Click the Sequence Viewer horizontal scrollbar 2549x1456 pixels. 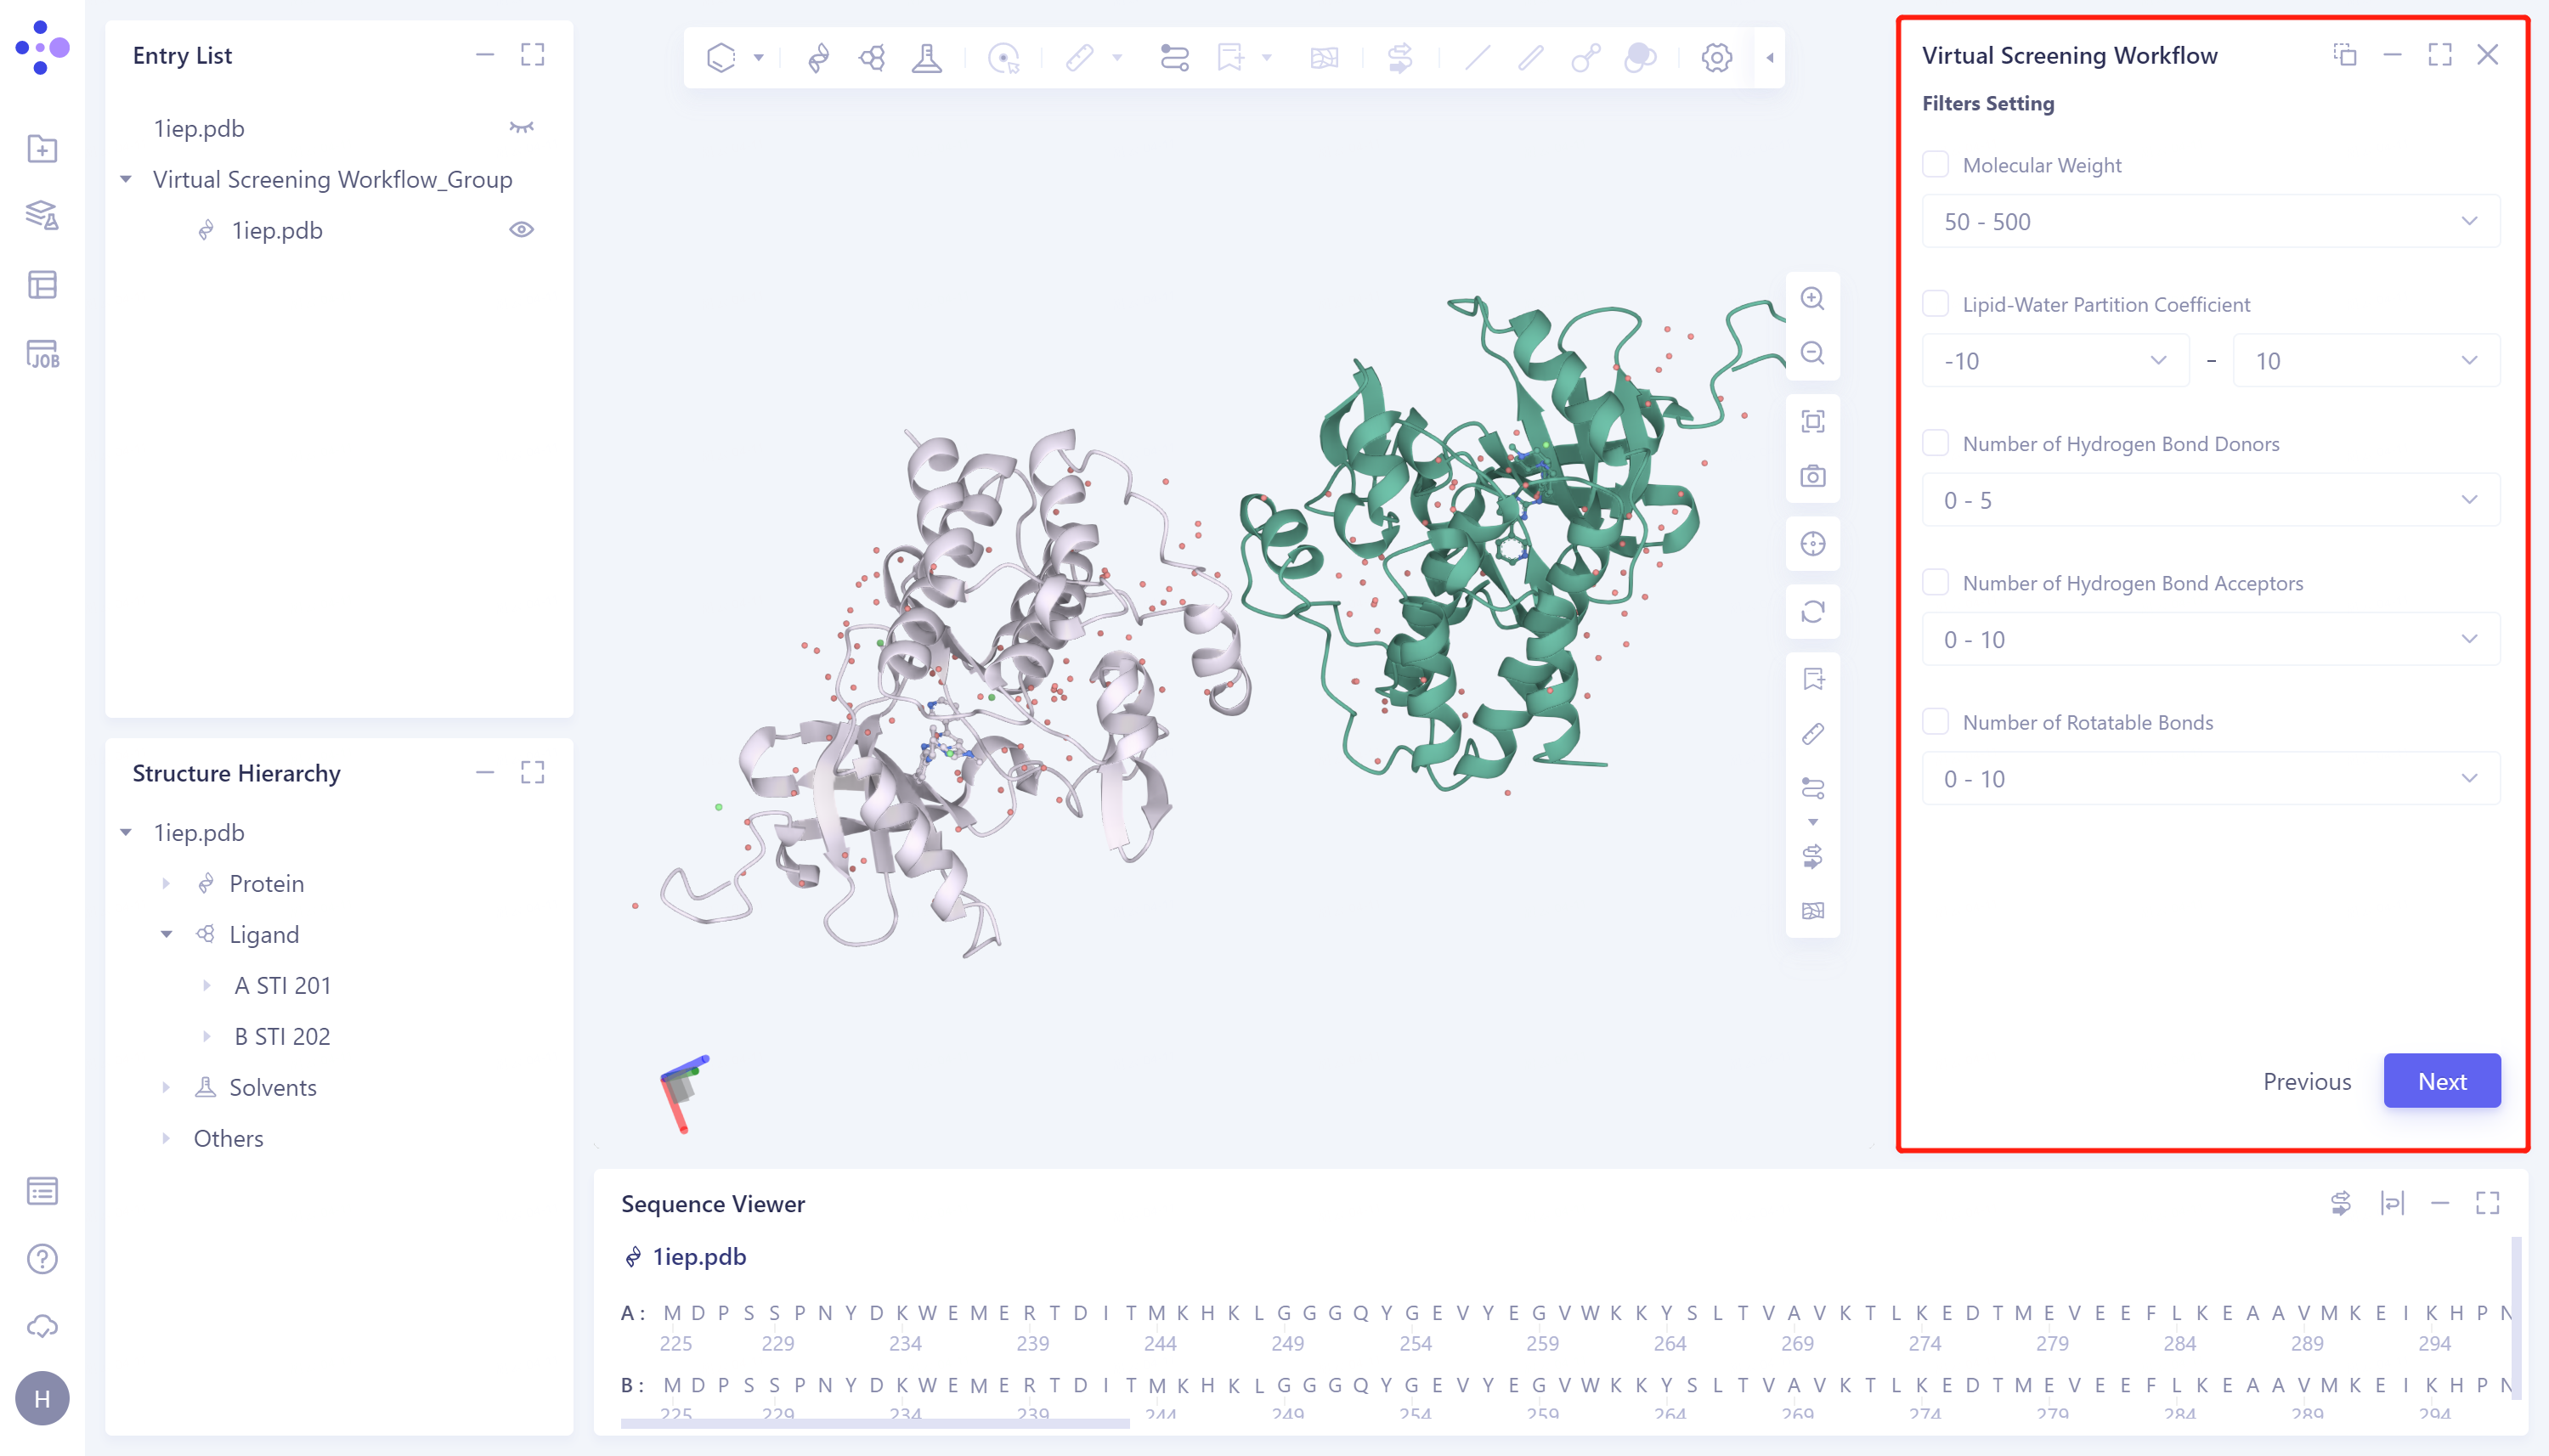click(874, 1422)
